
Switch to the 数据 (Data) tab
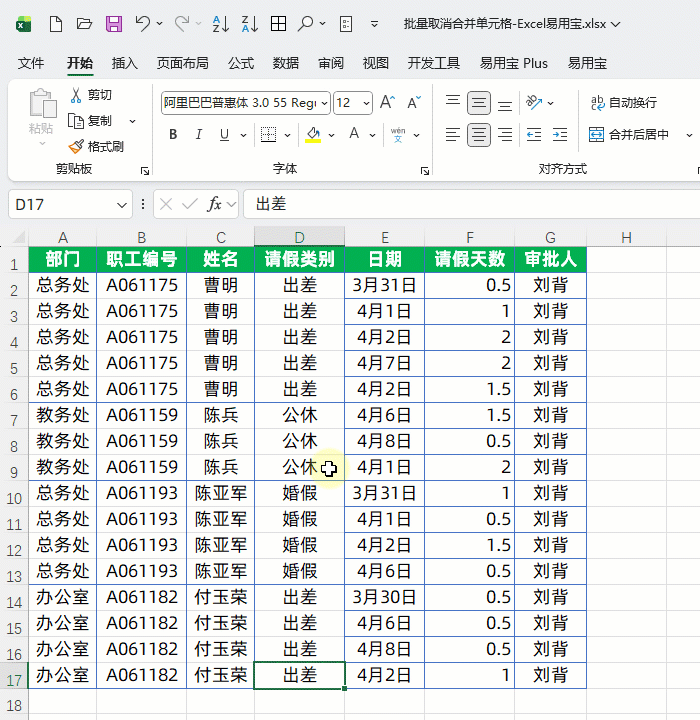point(286,63)
